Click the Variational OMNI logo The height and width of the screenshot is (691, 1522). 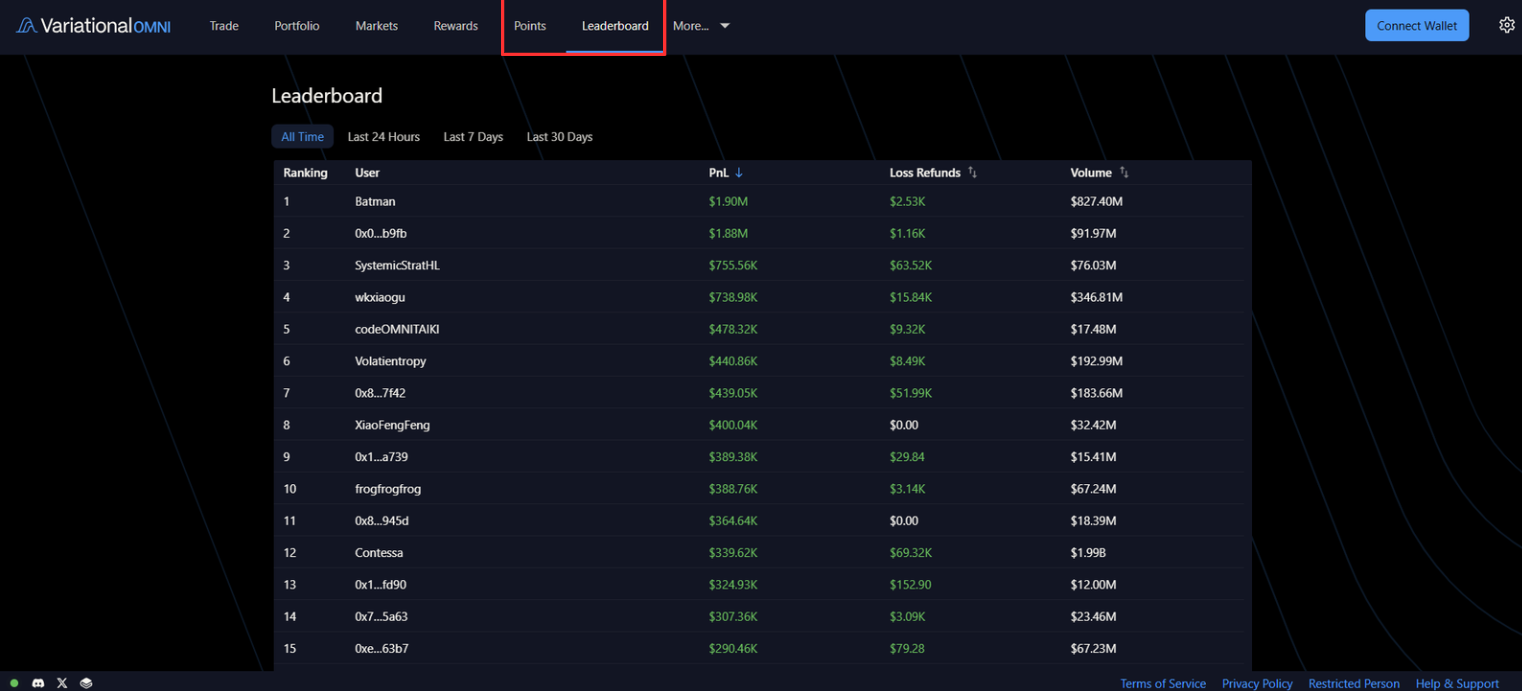(92, 25)
